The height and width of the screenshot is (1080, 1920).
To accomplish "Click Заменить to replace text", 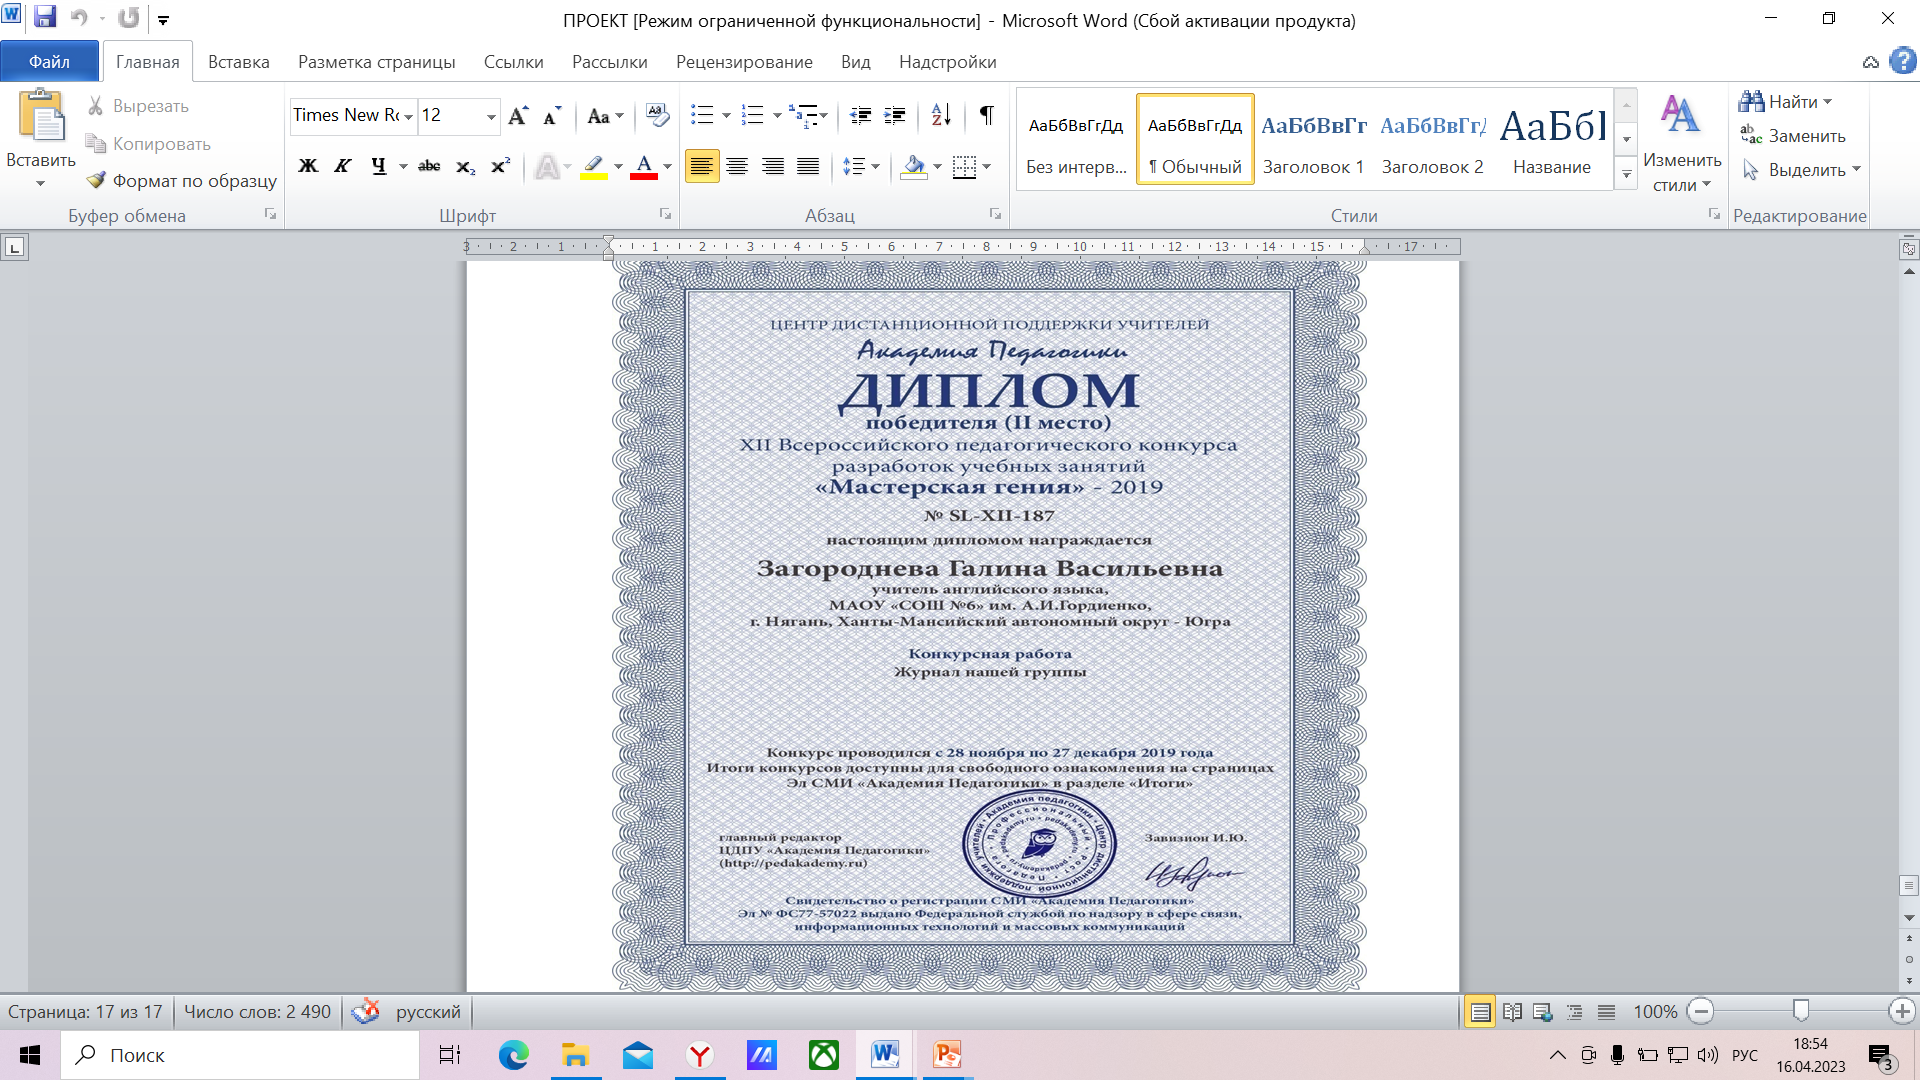I will [x=1793, y=136].
